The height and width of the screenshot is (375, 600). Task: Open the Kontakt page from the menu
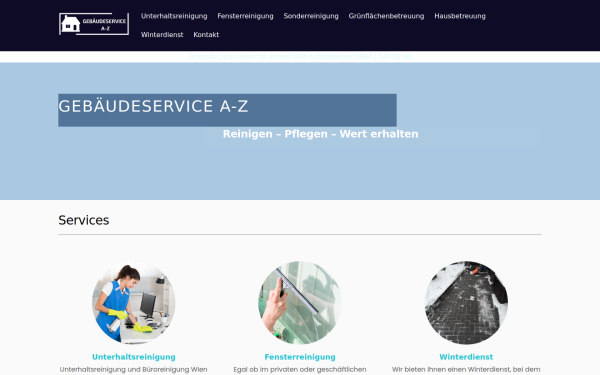point(206,34)
